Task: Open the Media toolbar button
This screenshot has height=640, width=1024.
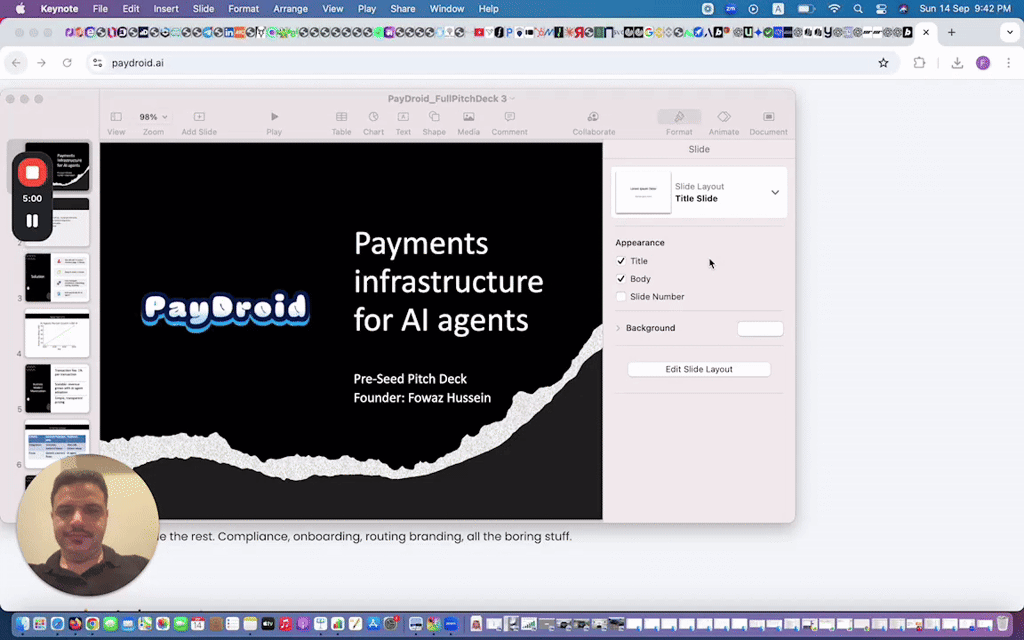Action: (468, 123)
